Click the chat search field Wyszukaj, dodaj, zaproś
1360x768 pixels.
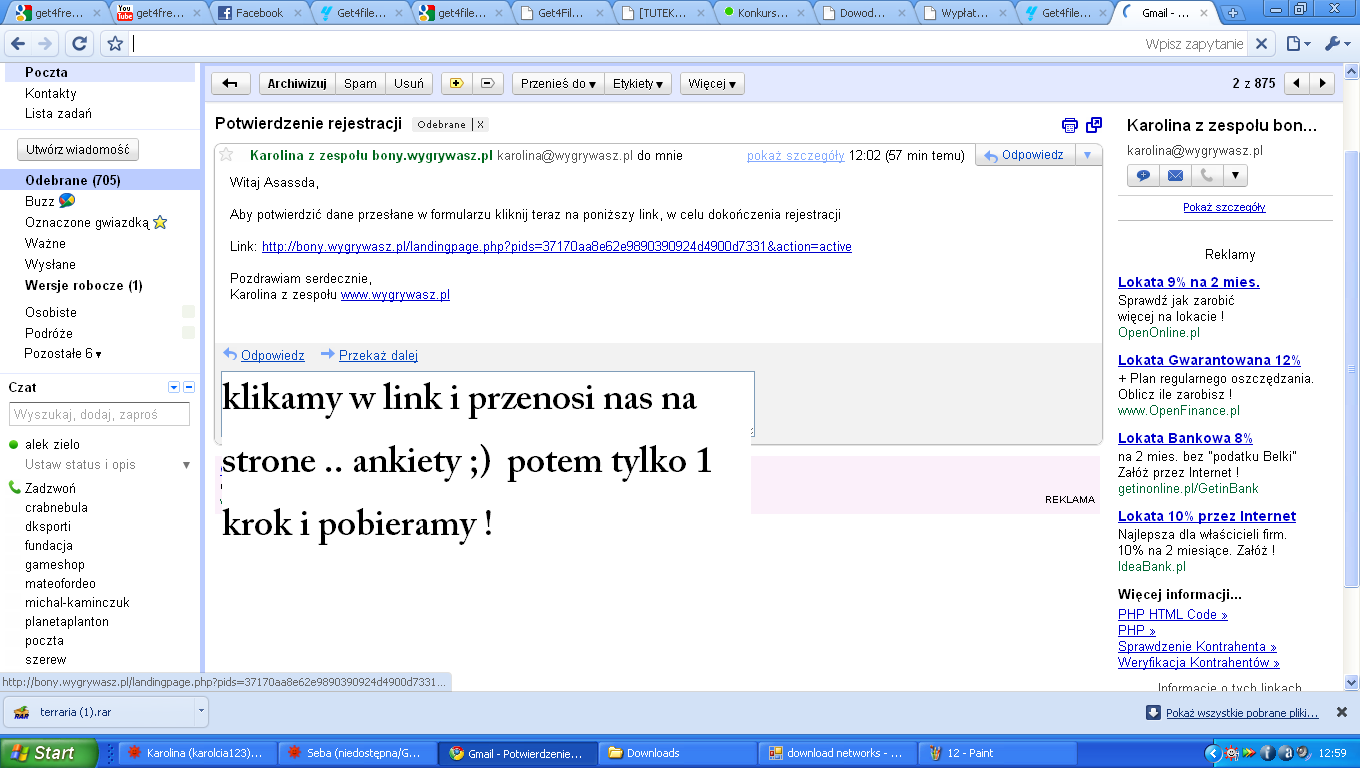click(x=99, y=414)
